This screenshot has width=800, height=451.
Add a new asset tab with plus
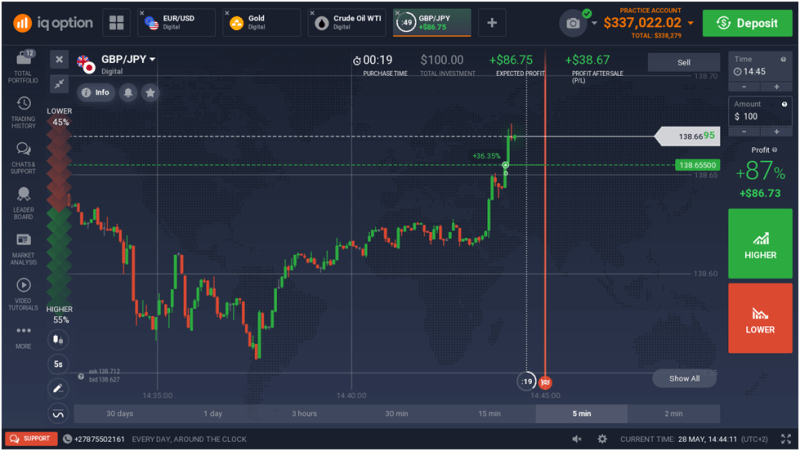[x=492, y=22]
